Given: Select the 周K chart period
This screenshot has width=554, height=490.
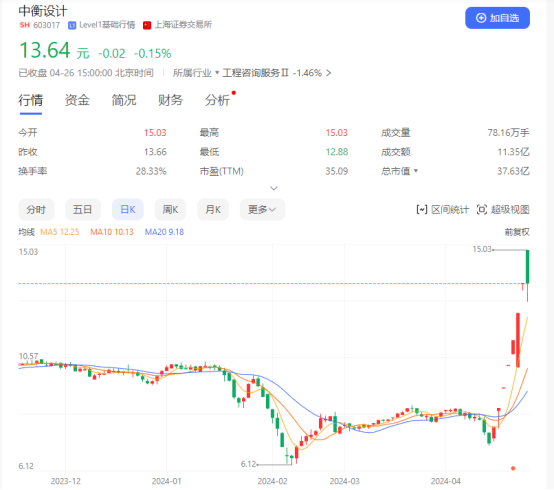Looking at the screenshot, I should [x=170, y=209].
